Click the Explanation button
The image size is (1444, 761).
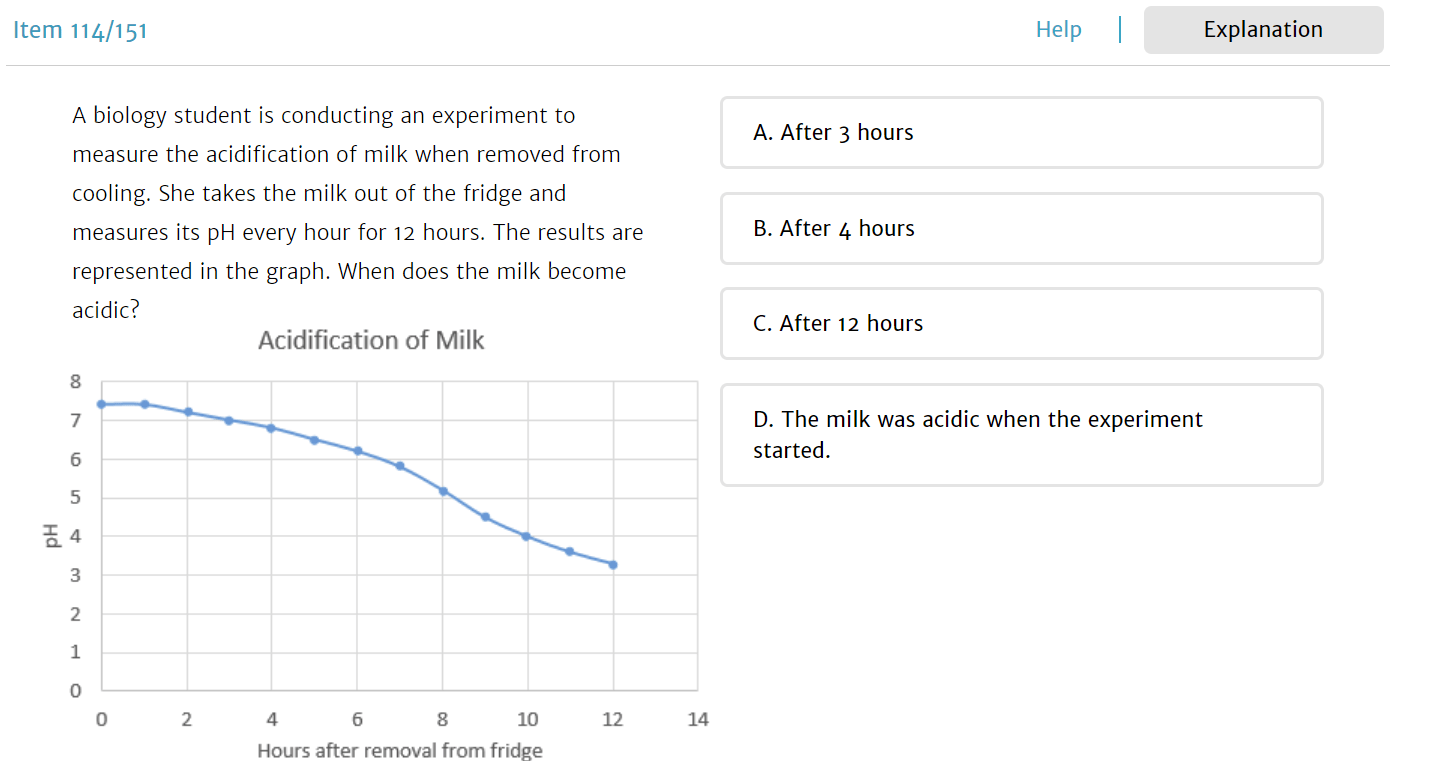pyautogui.click(x=1263, y=30)
